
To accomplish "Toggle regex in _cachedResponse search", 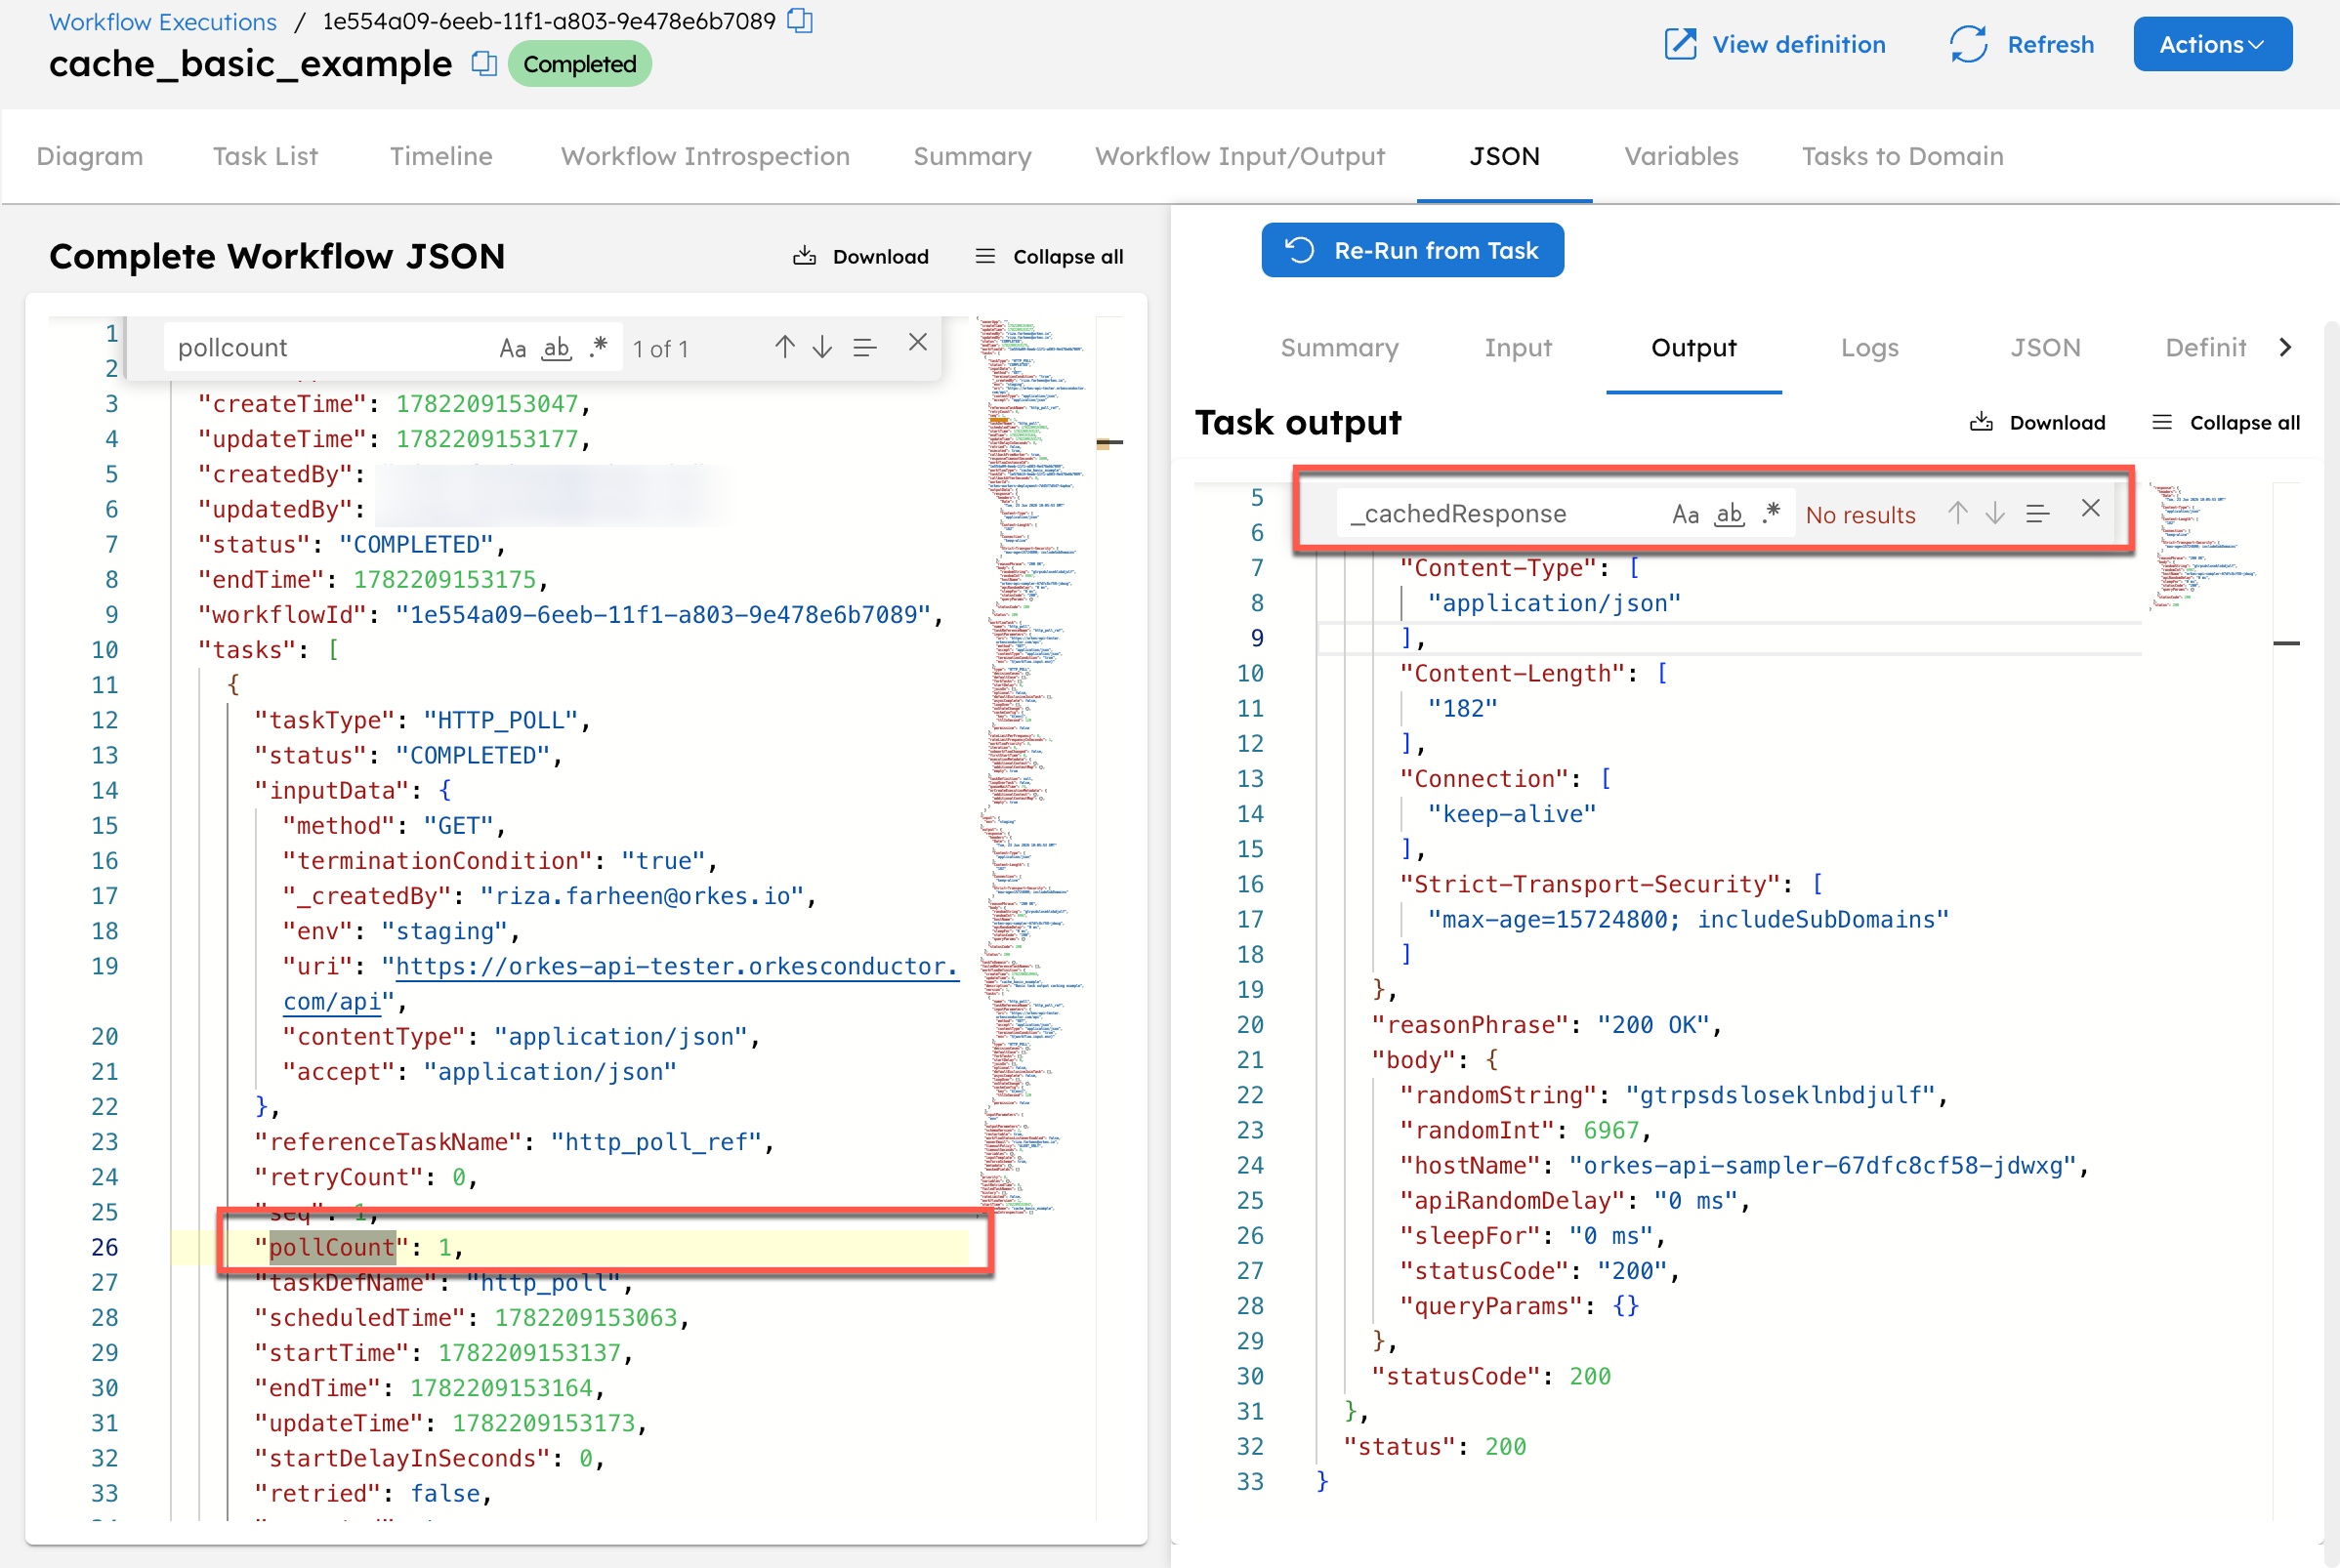I will click(1771, 512).
